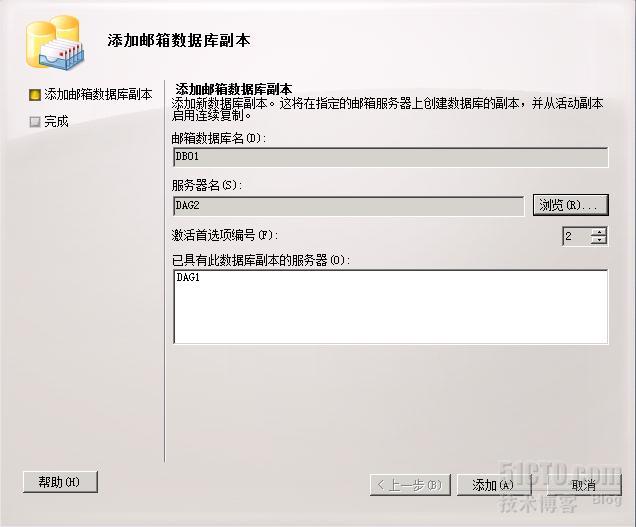
Task: Click the 已具有此数据库副本的服务器(O) label
Action: click(x=261, y=260)
